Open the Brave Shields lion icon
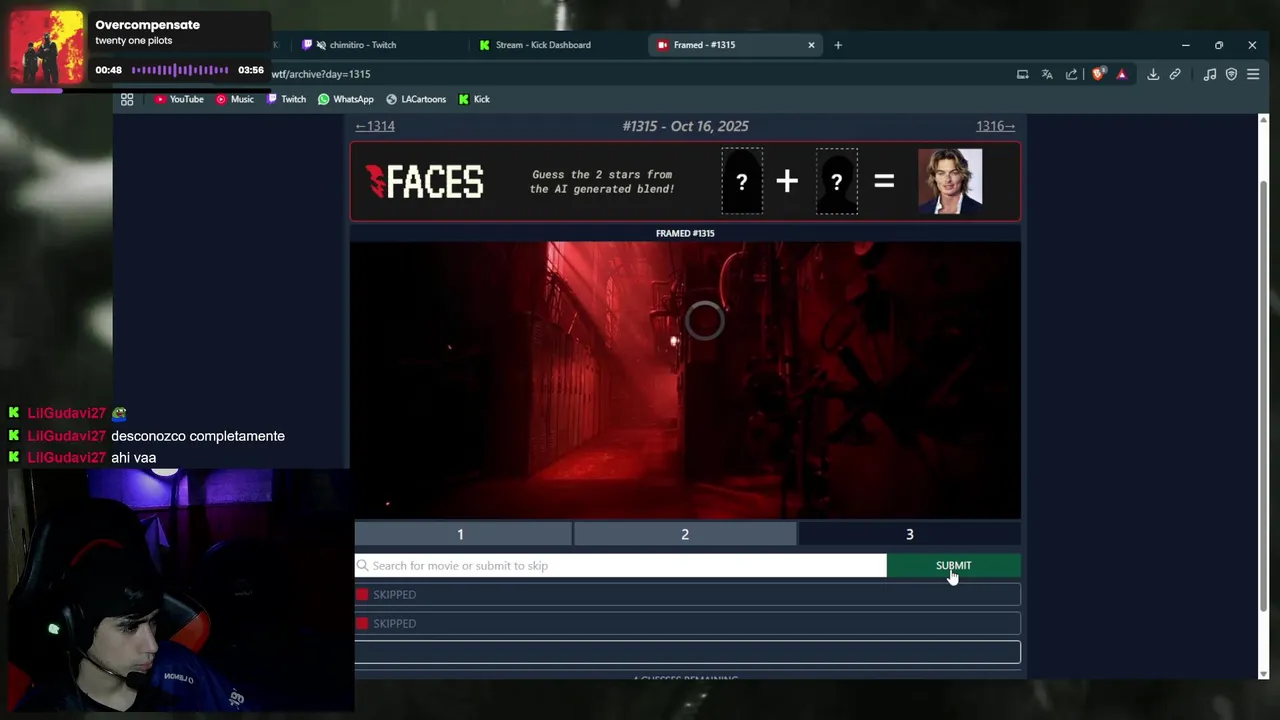This screenshot has width=1280, height=720. [x=1098, y=74]
